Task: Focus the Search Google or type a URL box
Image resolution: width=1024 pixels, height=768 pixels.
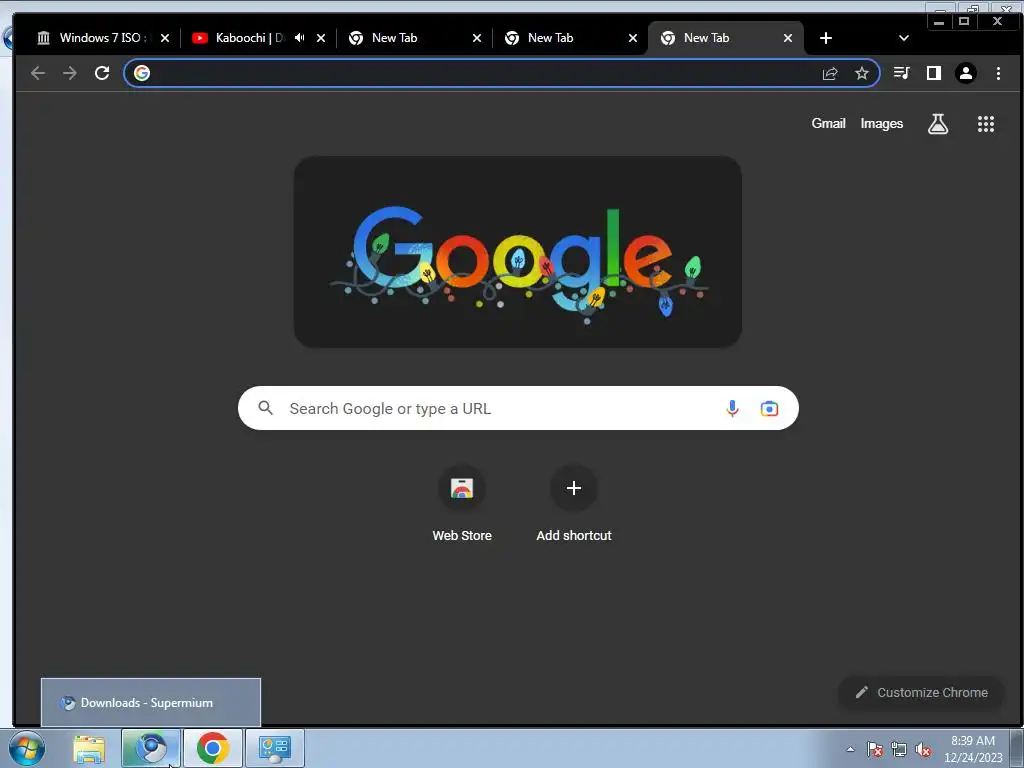Action: coord(518,408)
